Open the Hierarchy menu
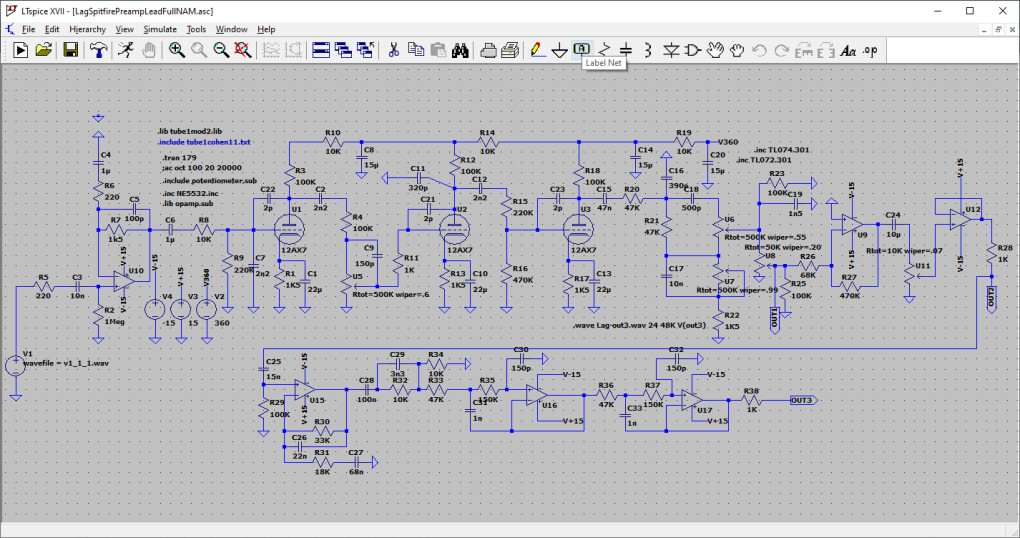 tap(87, 29)
